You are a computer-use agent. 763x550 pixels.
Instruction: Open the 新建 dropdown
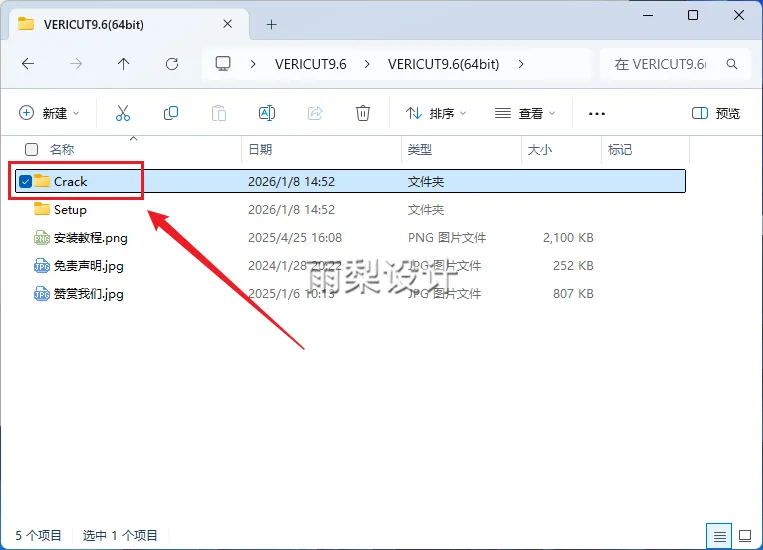click(x=49, y=113)
